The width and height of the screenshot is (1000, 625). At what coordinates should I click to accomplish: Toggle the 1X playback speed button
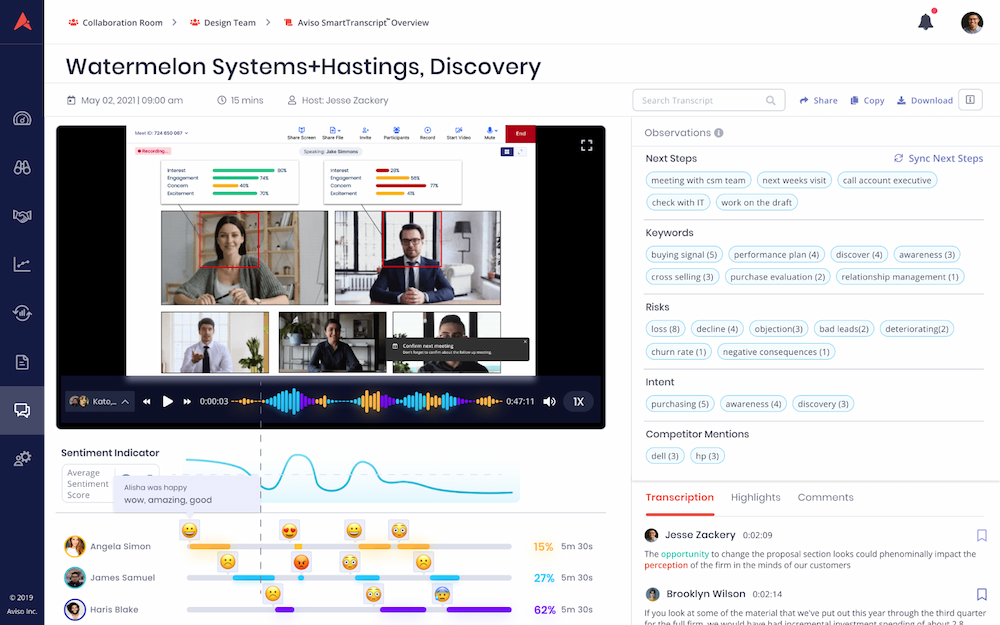tap(578, 402)
